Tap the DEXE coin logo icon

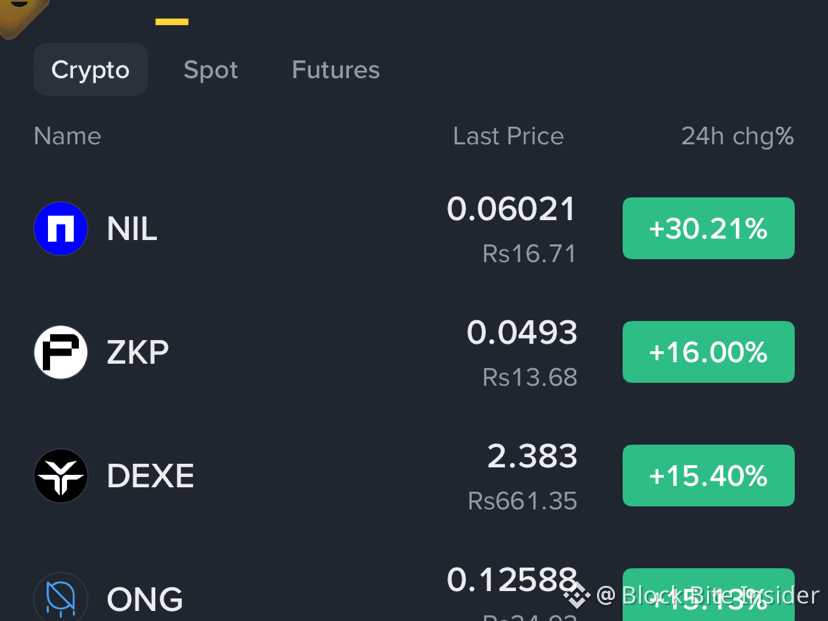[61, 476]
